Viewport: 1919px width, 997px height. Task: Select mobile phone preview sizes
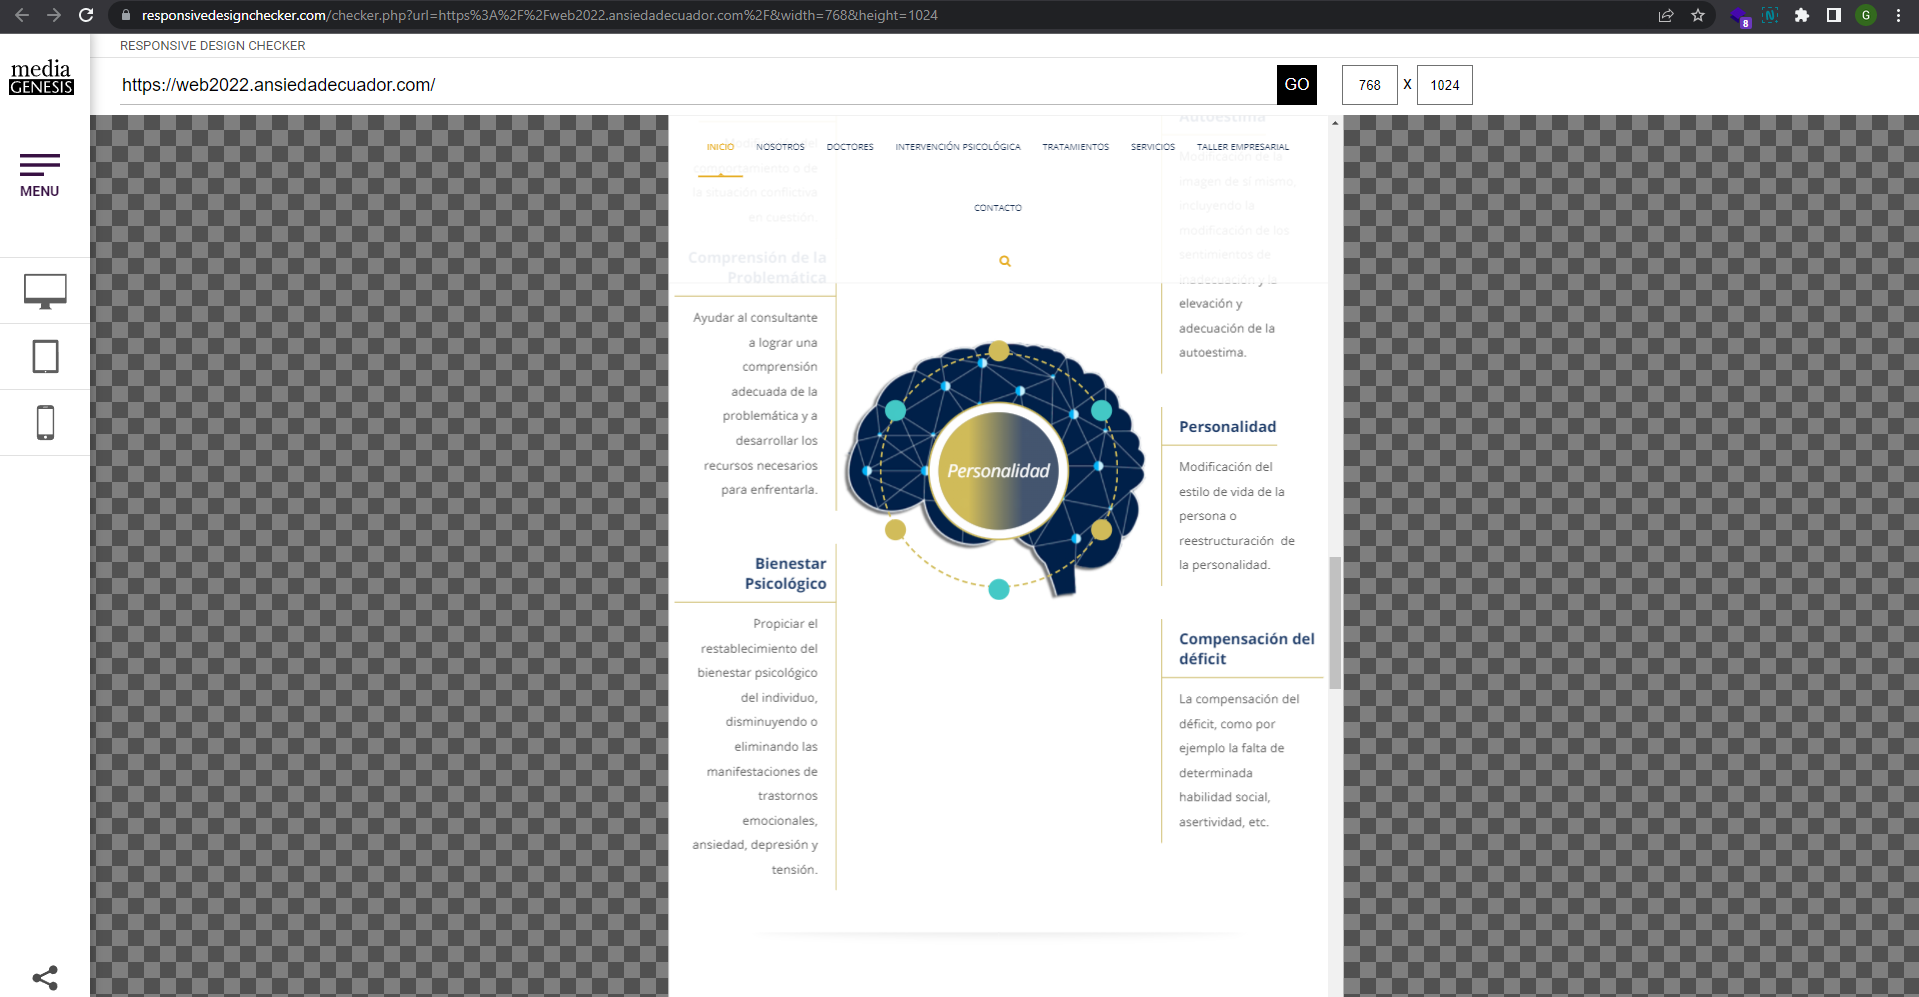point(45,423)
